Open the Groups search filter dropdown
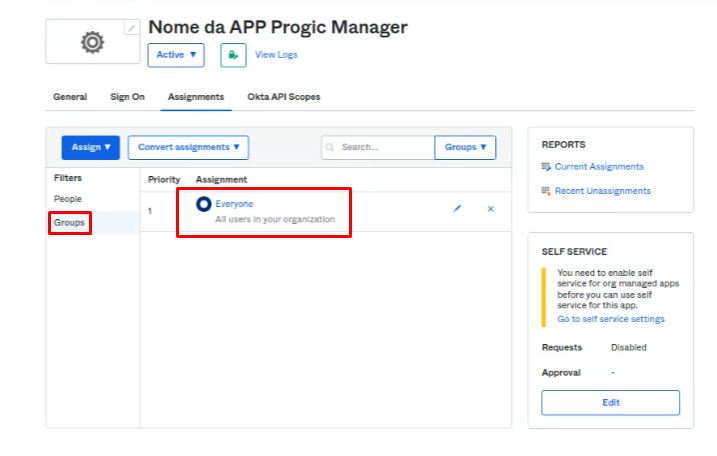Image resolution: width=717 pixels, height=456 pixels. [465, 147]
